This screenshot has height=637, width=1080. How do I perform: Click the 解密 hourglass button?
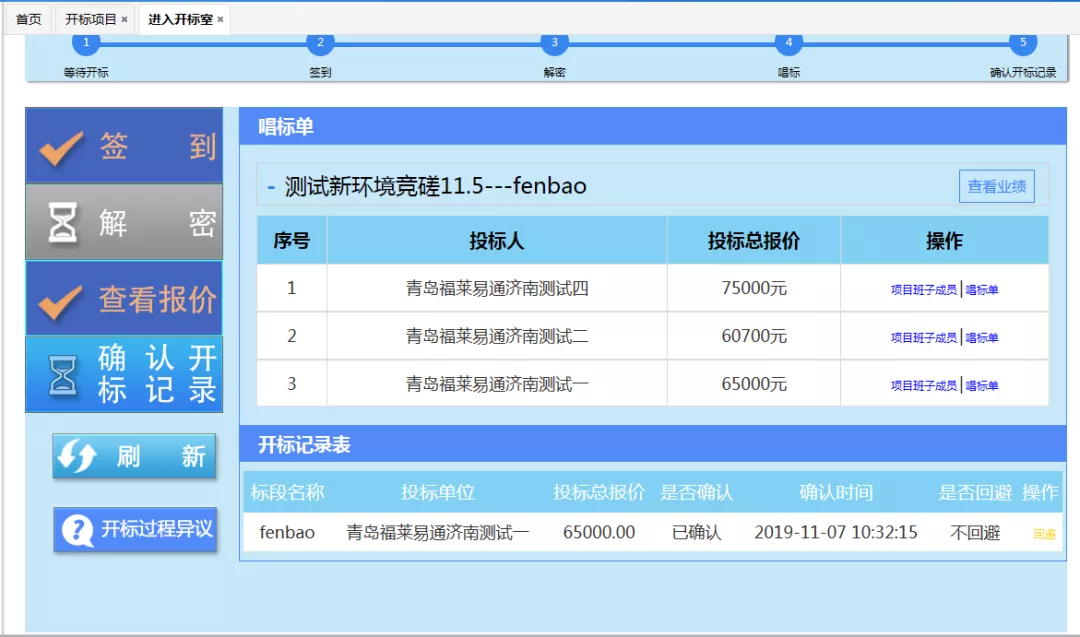pos(124,222)
